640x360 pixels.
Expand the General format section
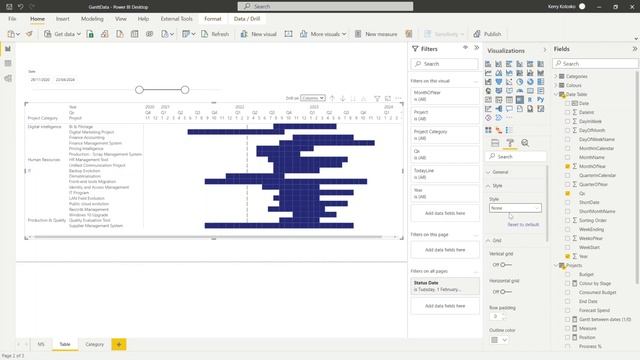click(x=498, y=172)
